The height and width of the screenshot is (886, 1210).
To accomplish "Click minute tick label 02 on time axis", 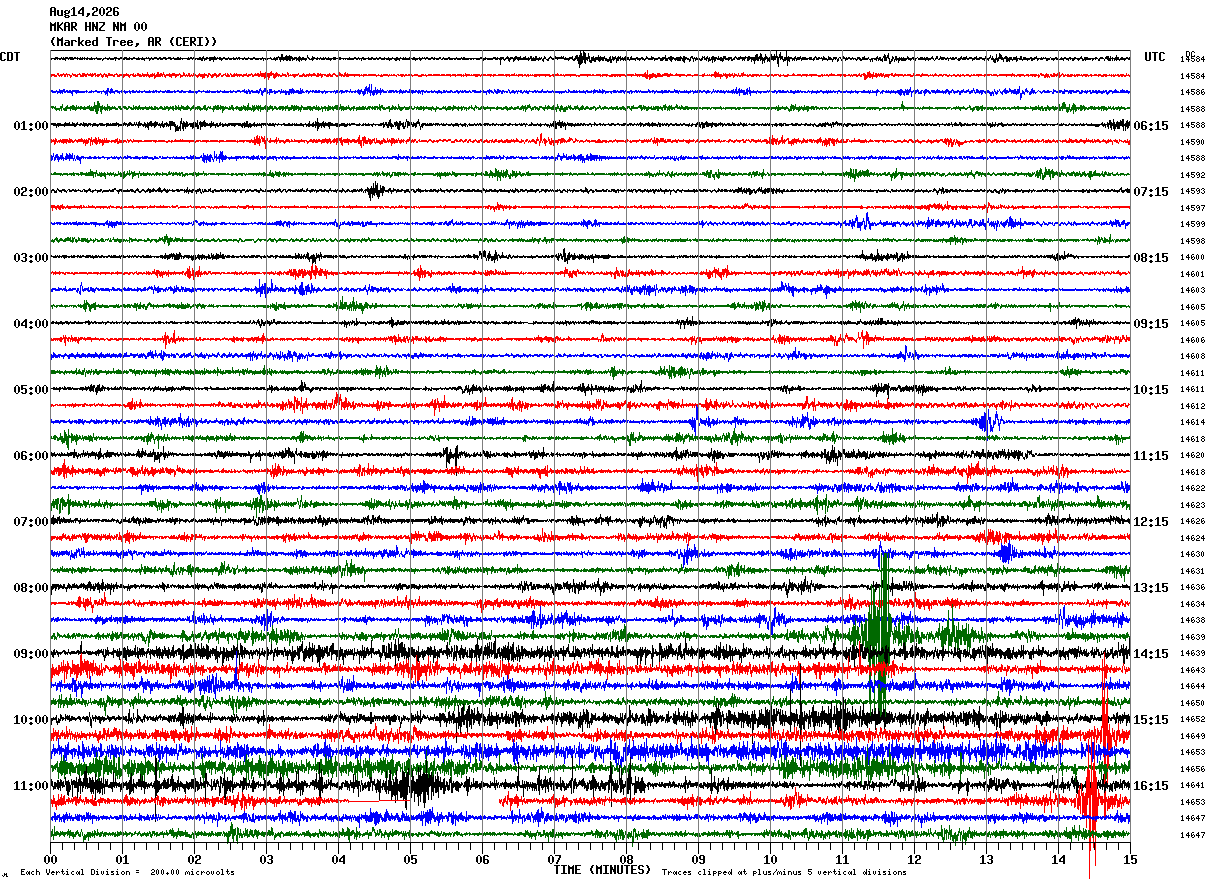I will (194, 860).
